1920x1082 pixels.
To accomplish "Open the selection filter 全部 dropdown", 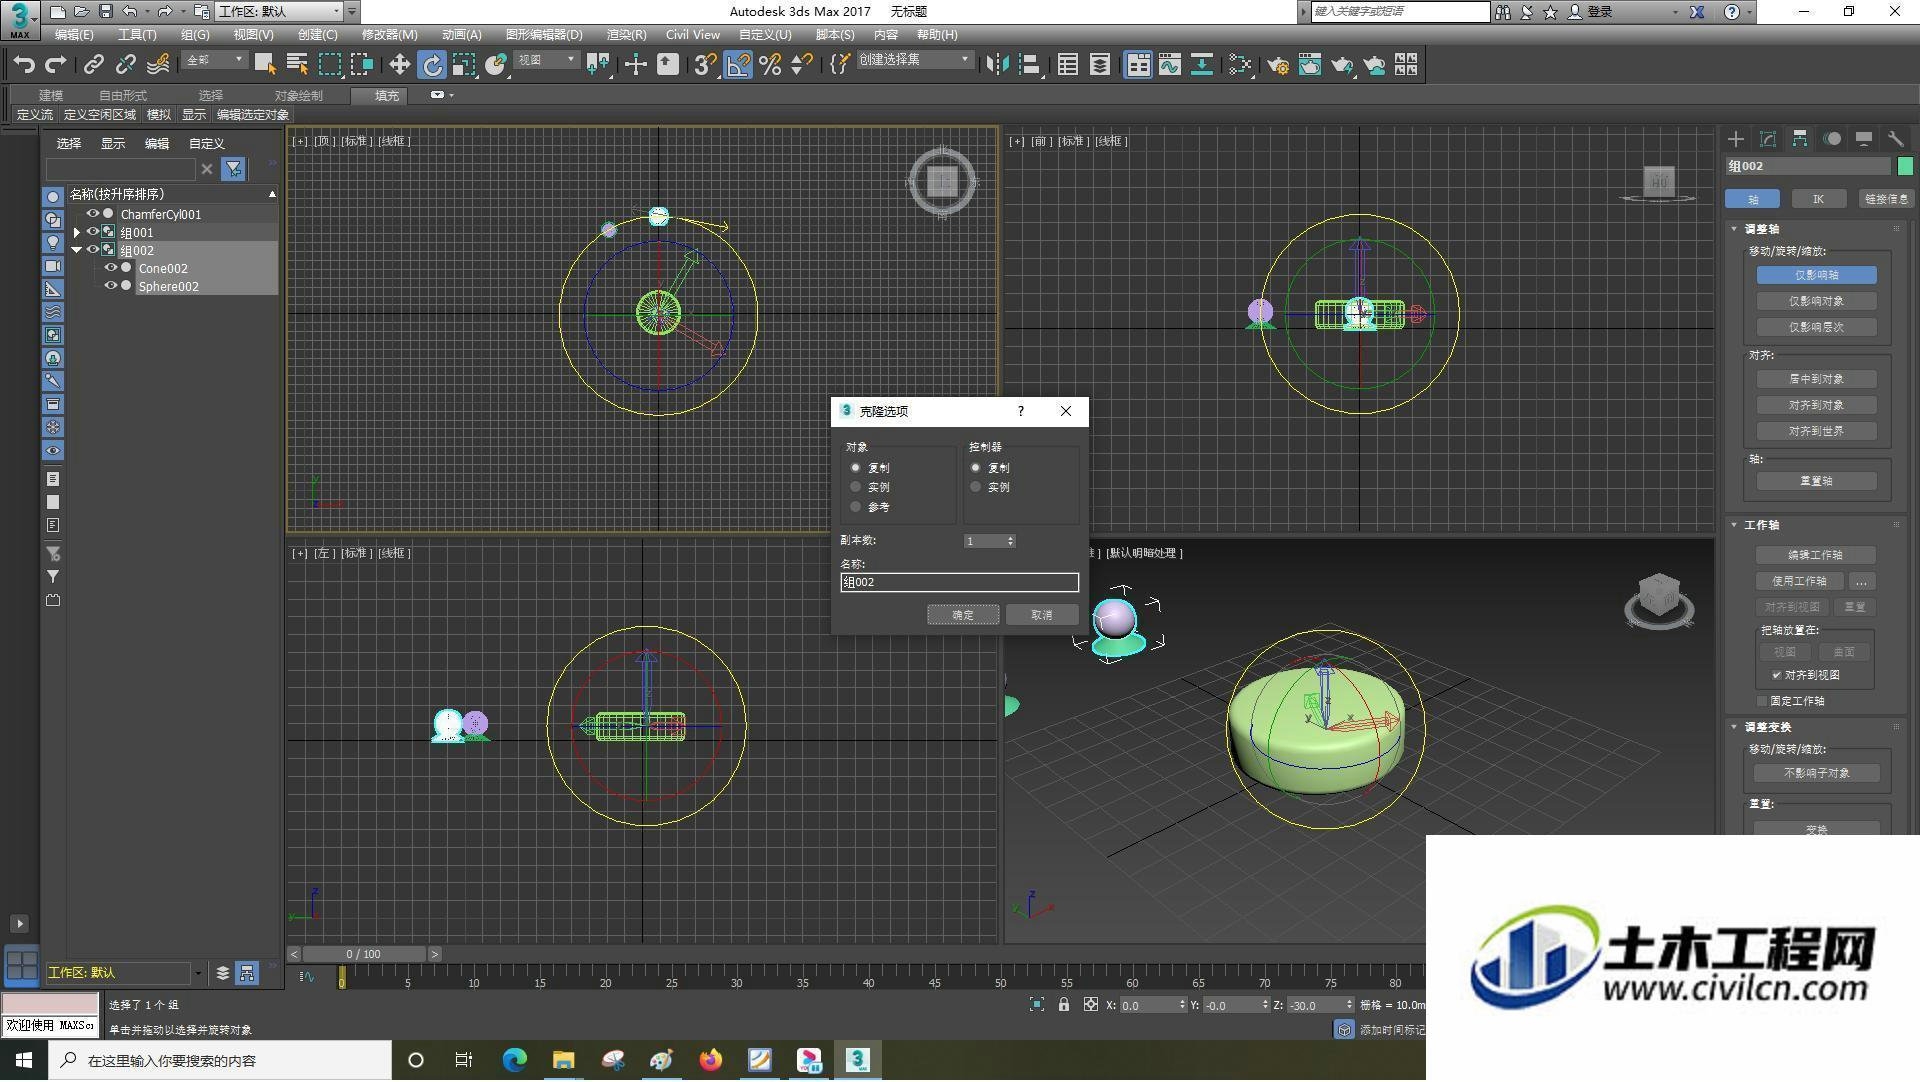I will click(215, 61).
